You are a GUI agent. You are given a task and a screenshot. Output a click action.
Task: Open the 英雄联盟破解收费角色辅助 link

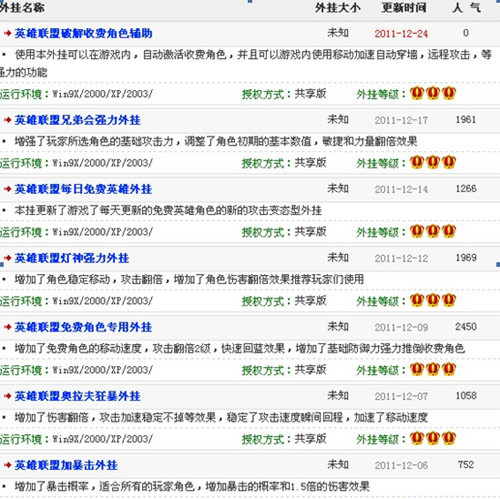pyautogui.click(x=83, y=33)
